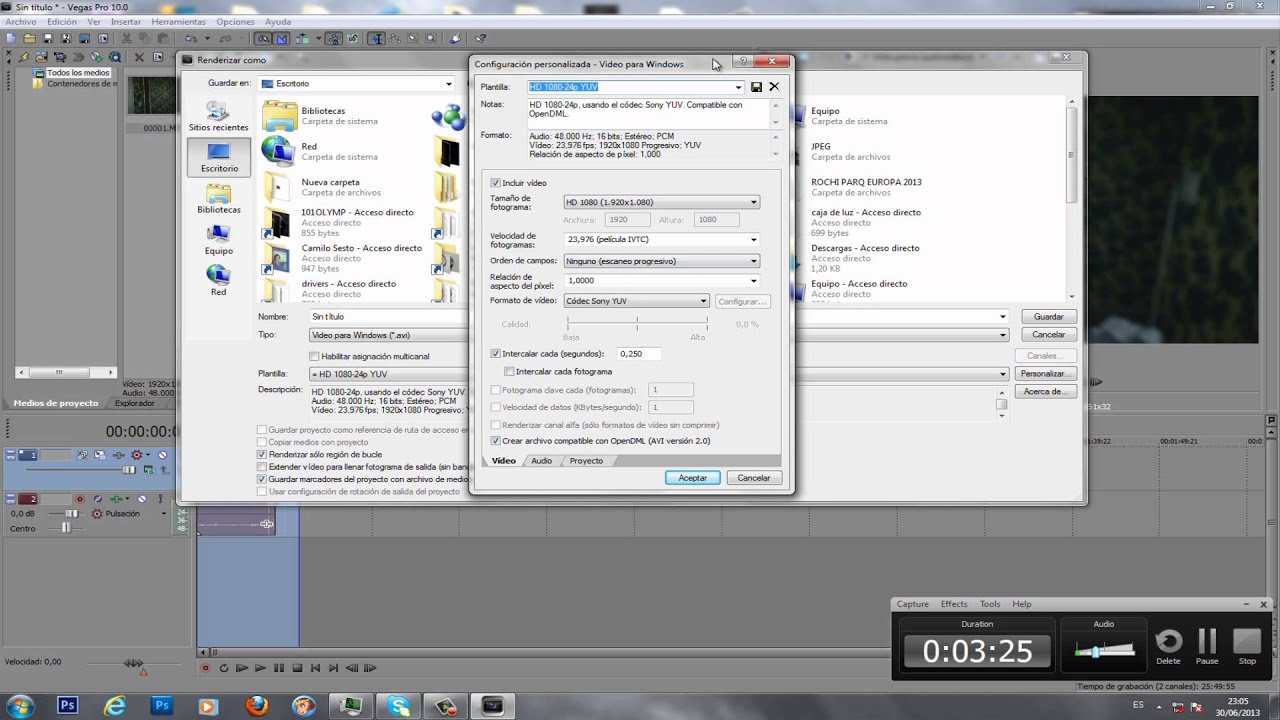Click Stop in the Vegas transport bar
Viewport: 1280px width, 720px height.
click(x=297, y=668)
